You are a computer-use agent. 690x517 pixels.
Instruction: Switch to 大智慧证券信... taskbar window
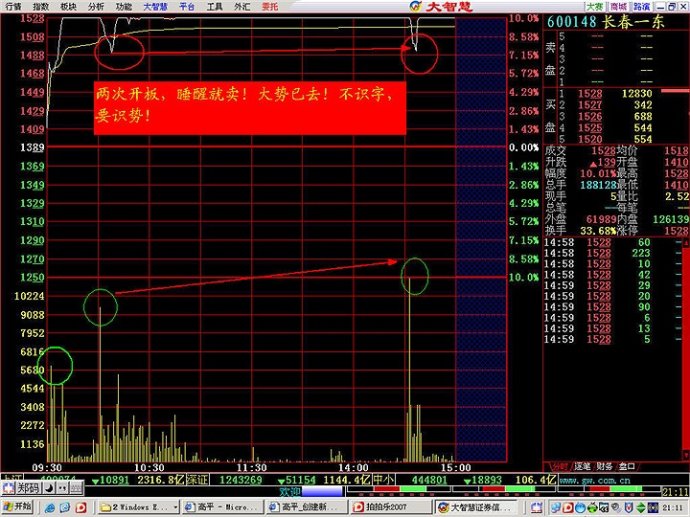click(474, 507)
